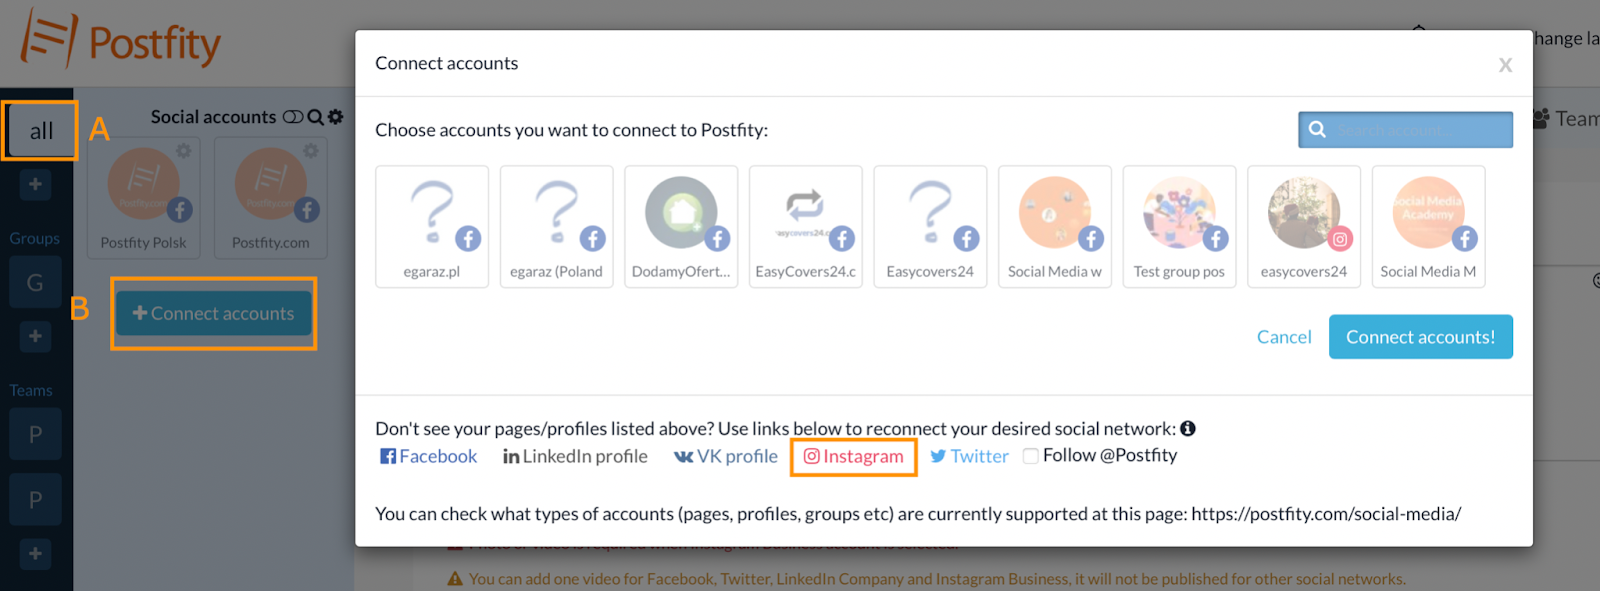Click plus icon under the all tab
The image size is (1600, 591).
coord(35,184)
